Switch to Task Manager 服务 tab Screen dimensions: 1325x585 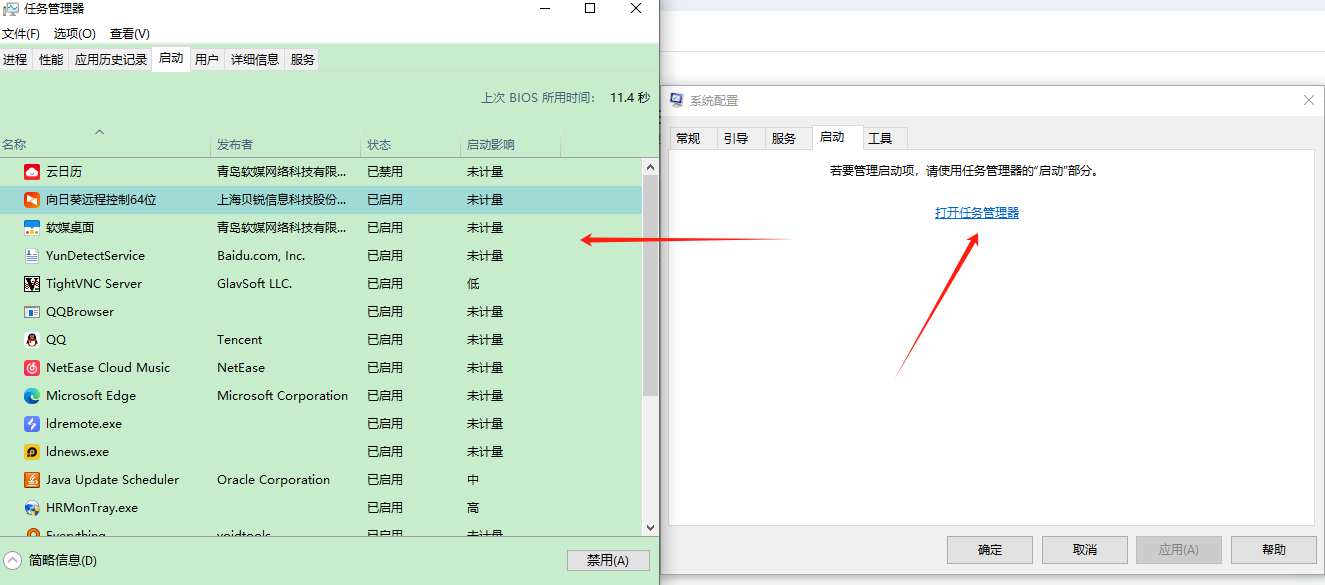[x=303, y=60]
